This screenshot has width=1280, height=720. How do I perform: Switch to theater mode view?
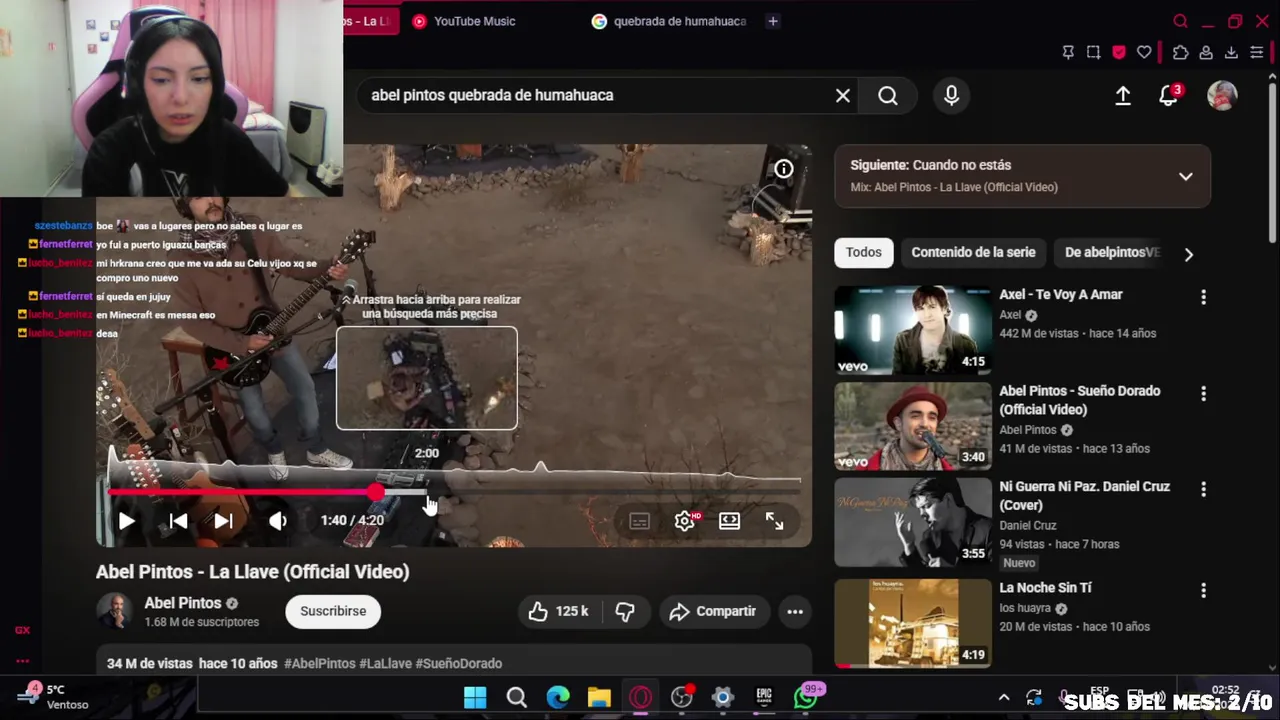pos(729,521)
